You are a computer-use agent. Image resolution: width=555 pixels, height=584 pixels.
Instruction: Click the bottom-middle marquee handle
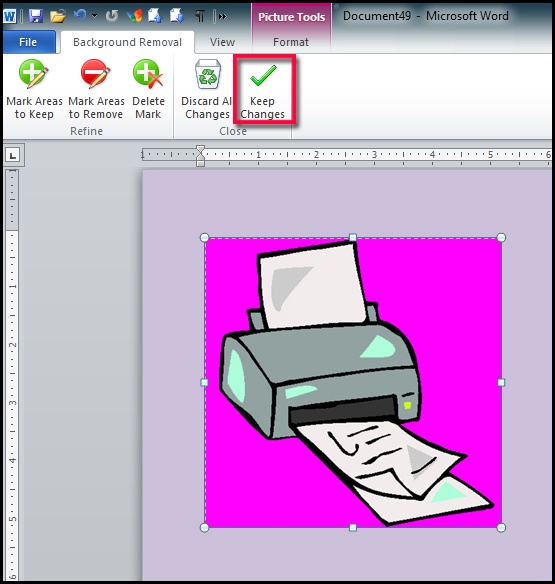click(x=353, y=527)
